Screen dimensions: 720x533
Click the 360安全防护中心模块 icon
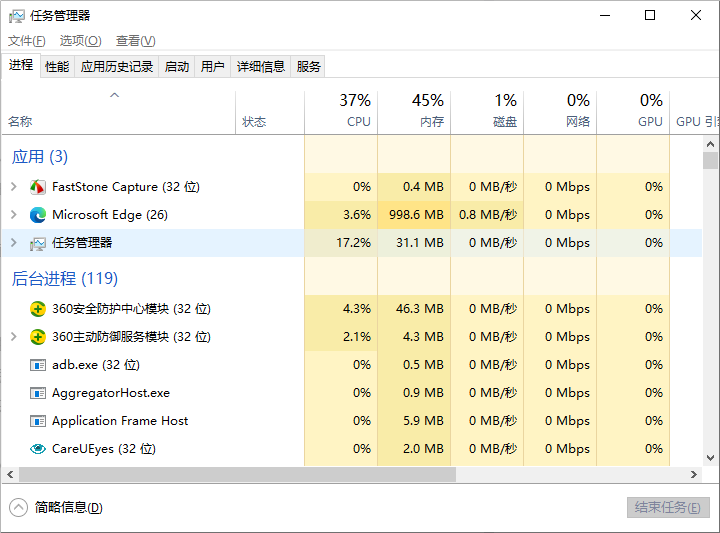(38, 309)
